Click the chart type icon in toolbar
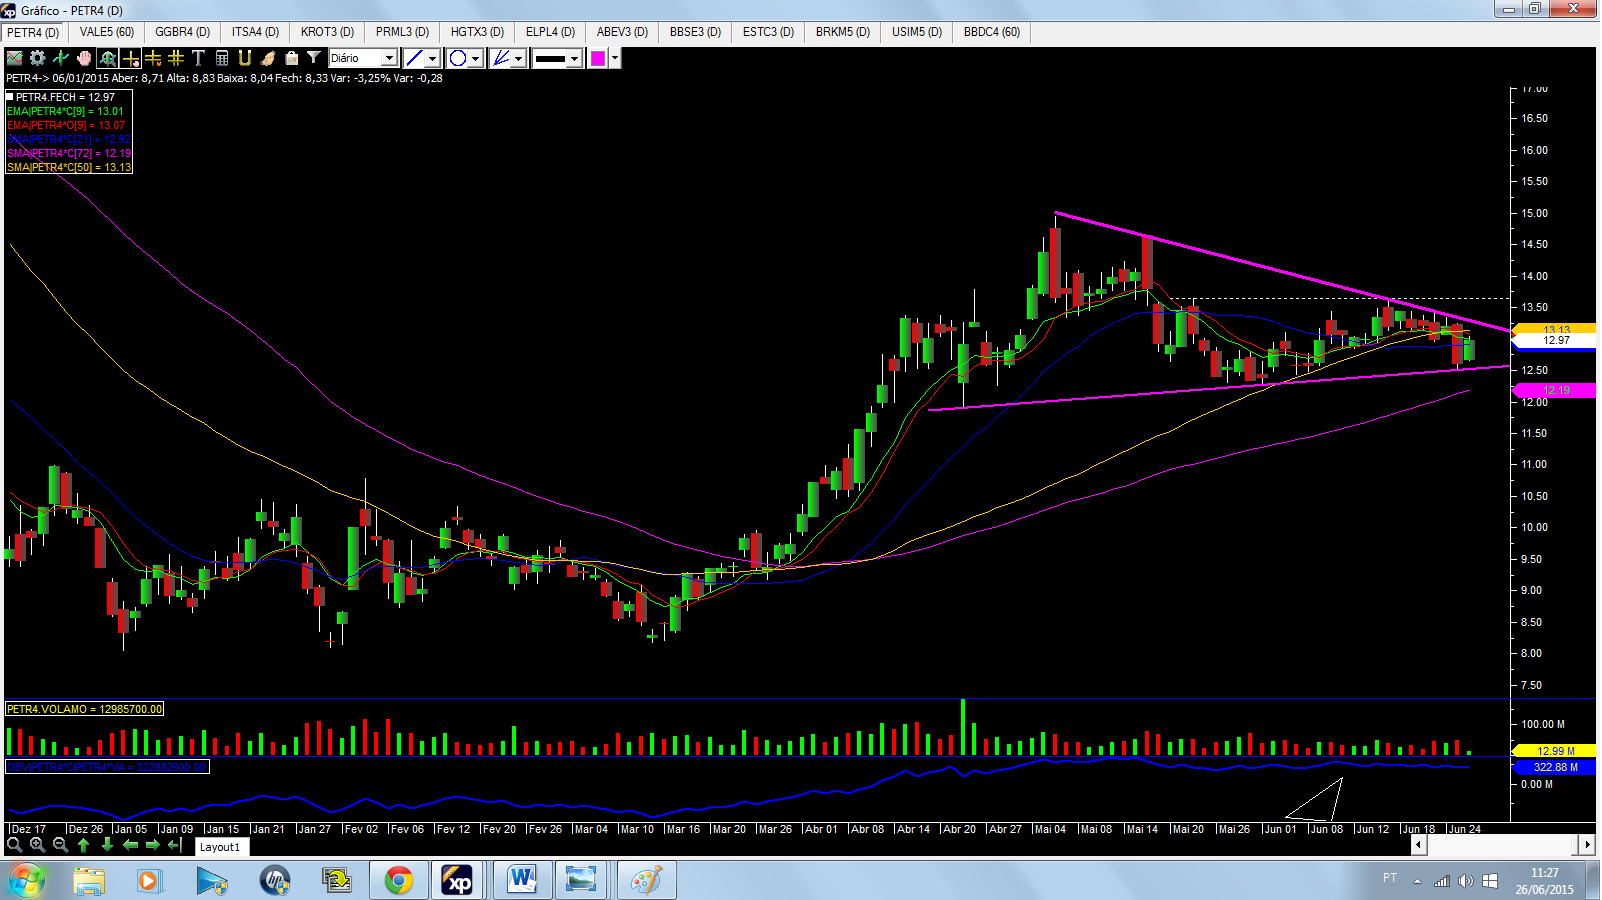Viewport: 1602px width, 900px height. click(15, 58)
